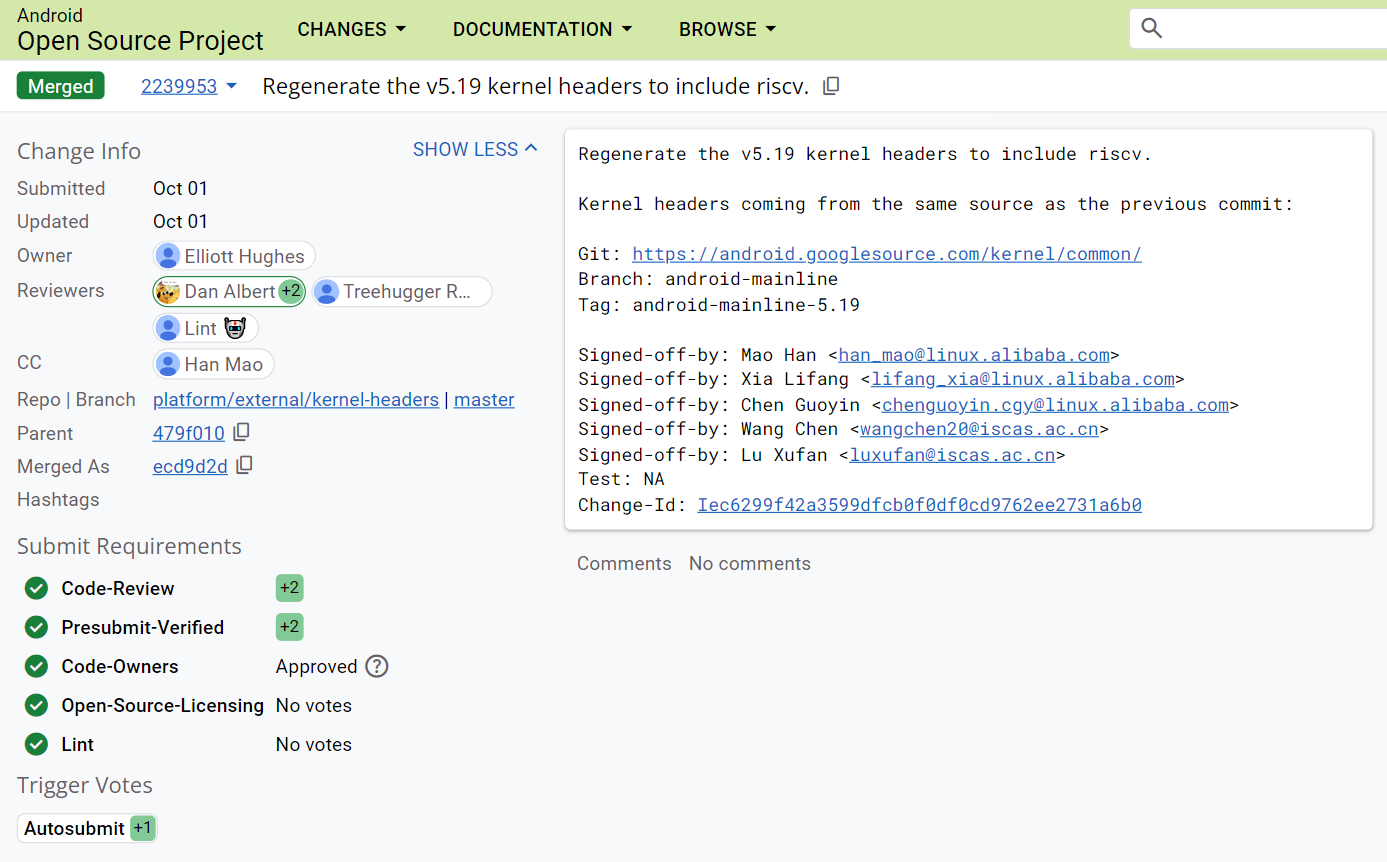This screenshot has width=1387, height=862.
Task: Open platform/external/kernel-headers repo link
Action: pyautogui.click(x=295, y=400)
